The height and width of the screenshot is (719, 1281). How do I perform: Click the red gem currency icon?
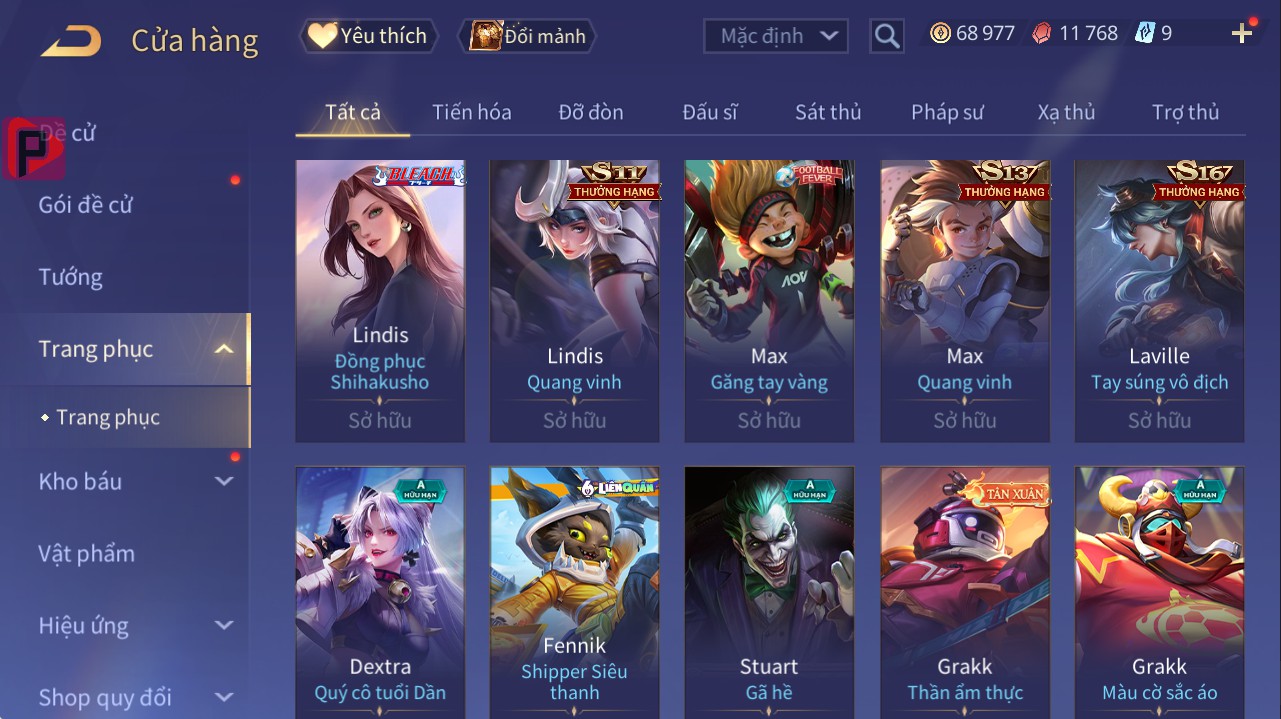[x=1042, y=34]
